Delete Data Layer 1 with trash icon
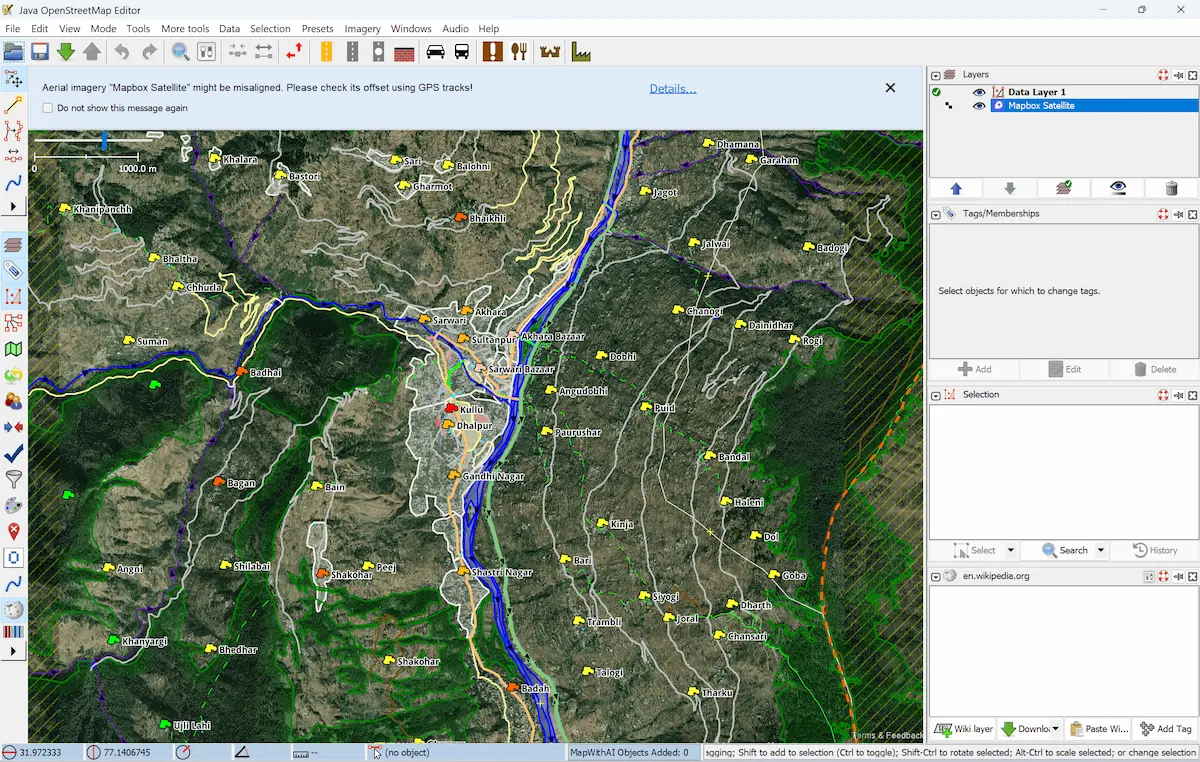Viewport: 1200px width, 762px height. tap(1170, 188)
